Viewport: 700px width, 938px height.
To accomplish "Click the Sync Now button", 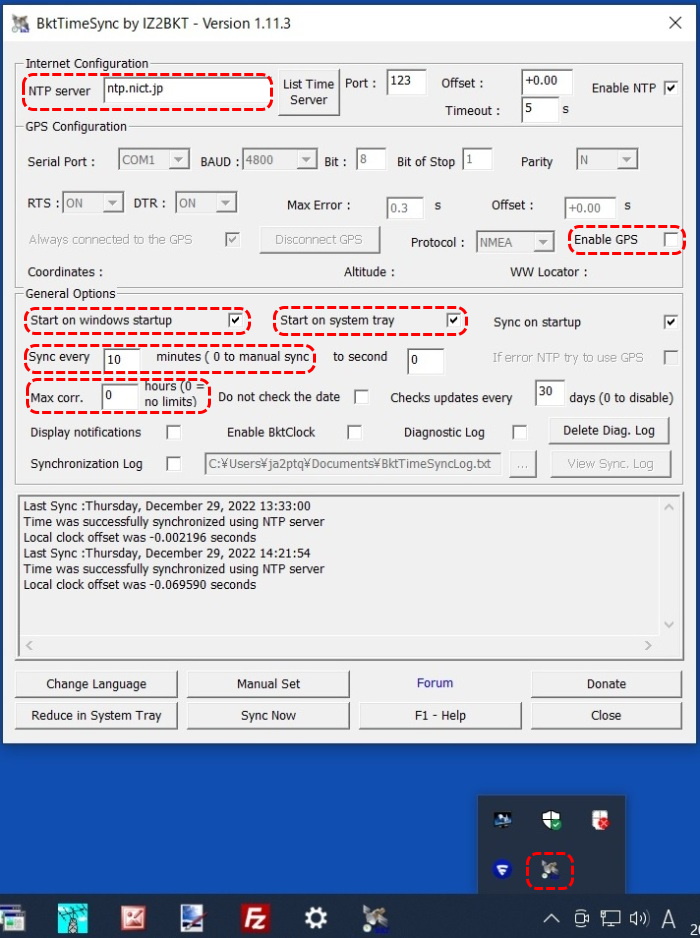I will [268, 716].
